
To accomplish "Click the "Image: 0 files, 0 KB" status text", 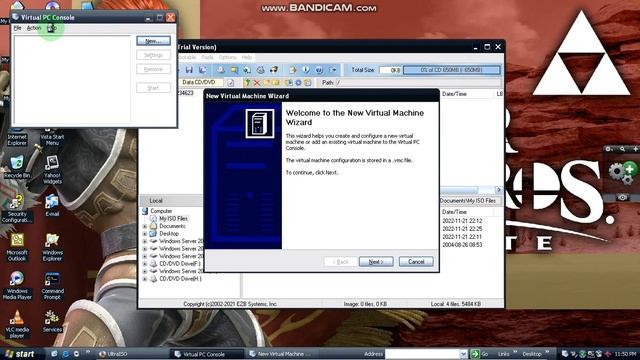I will (x=365, y=304).
